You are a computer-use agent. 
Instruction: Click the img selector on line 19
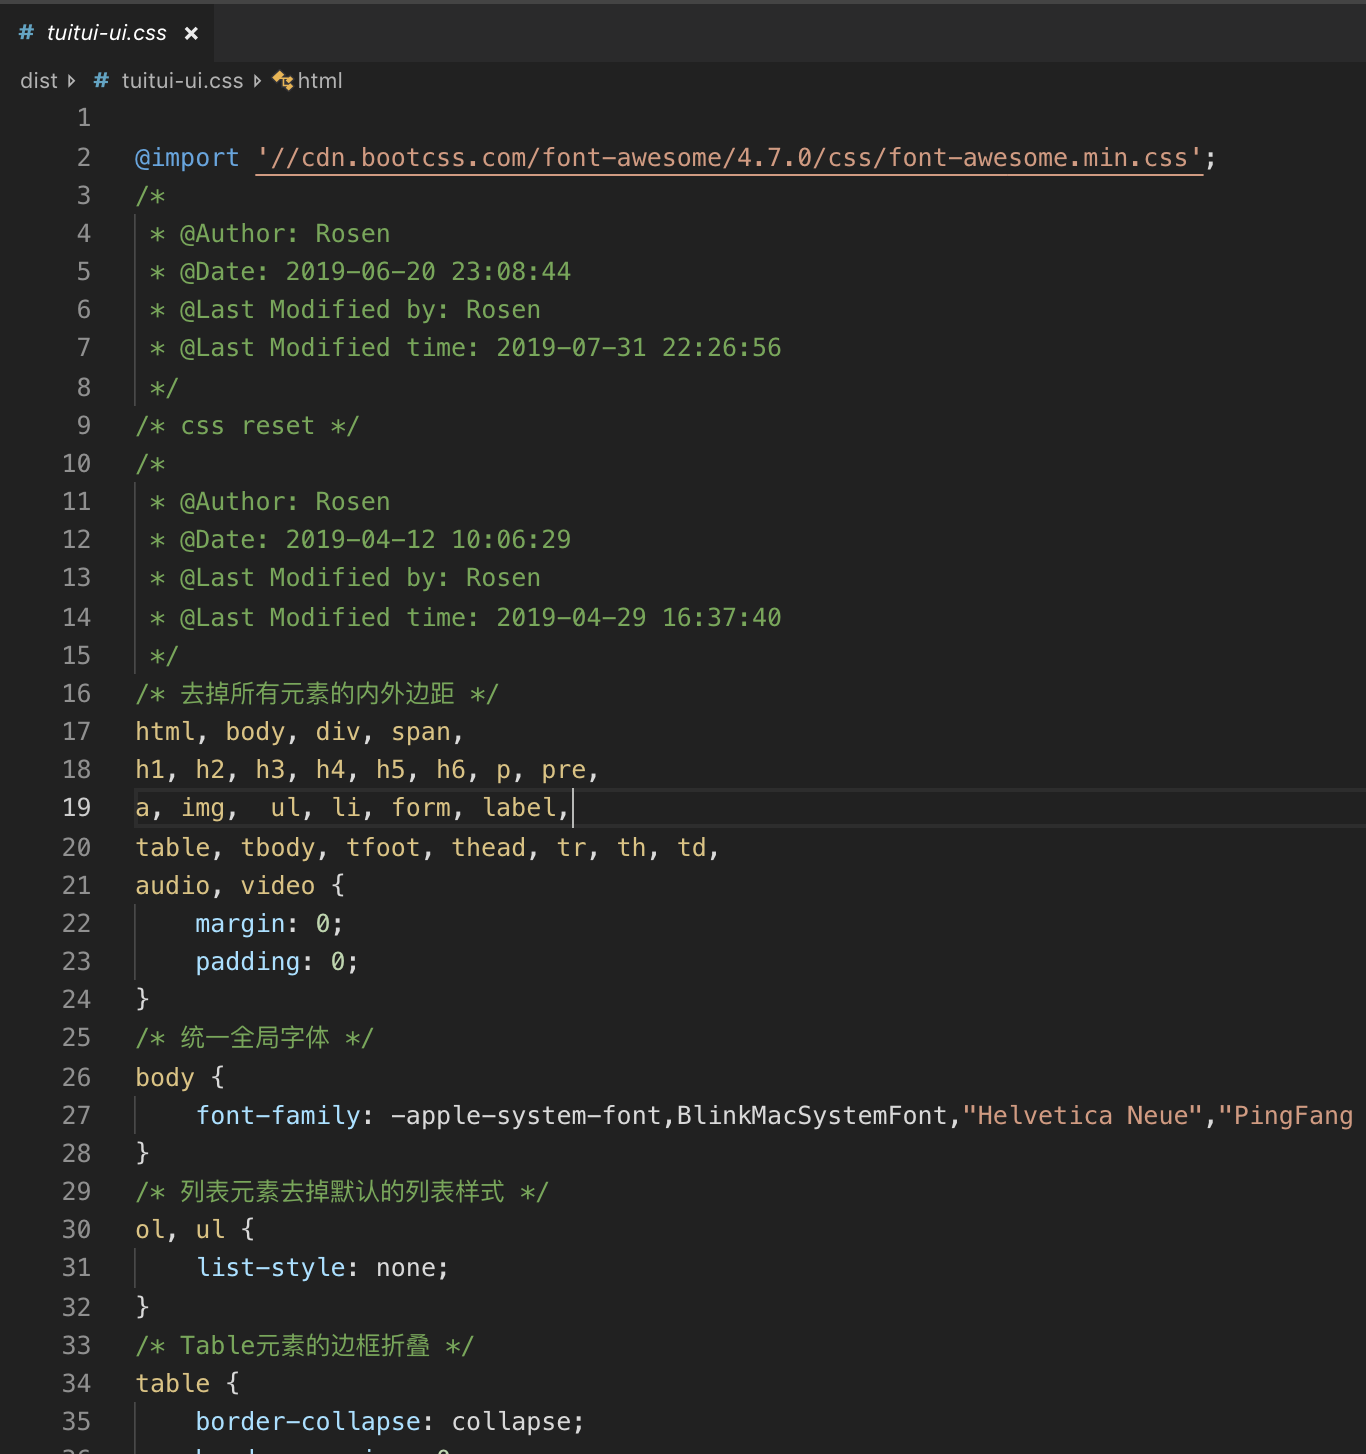[x=203, y=808]
